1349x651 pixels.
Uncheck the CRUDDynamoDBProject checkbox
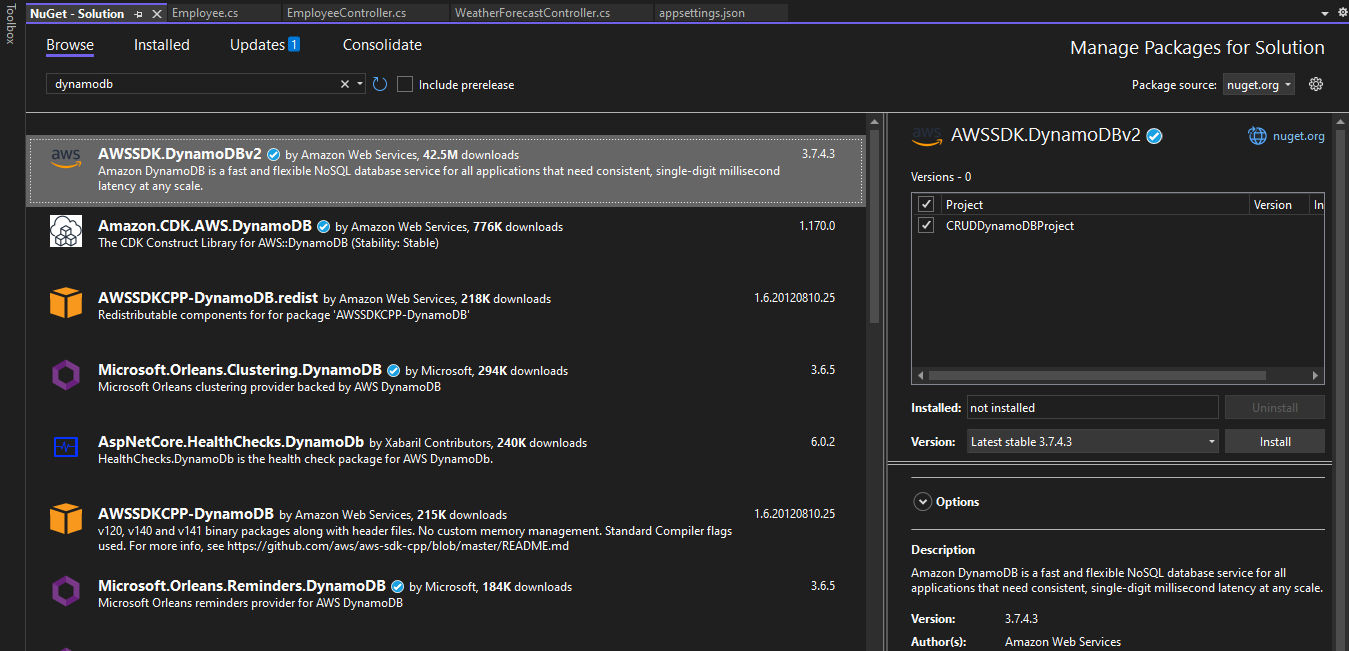tap(926, 226)
